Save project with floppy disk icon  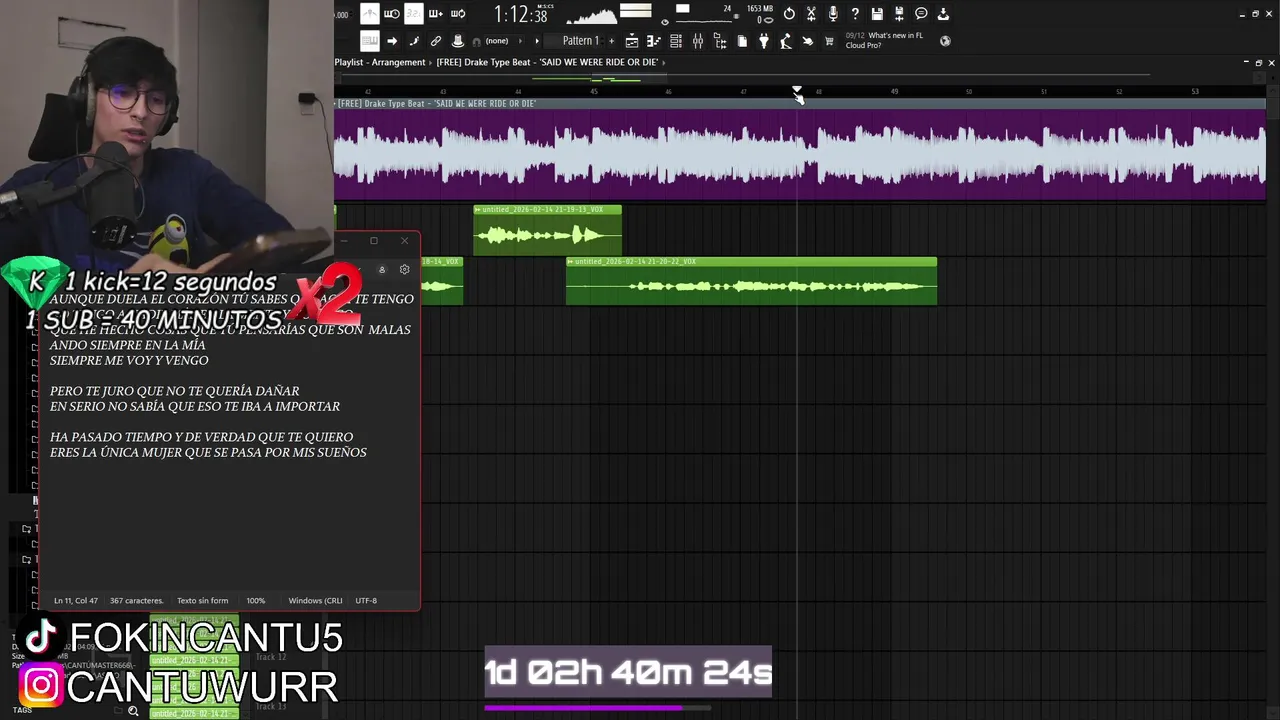point(877,14)
